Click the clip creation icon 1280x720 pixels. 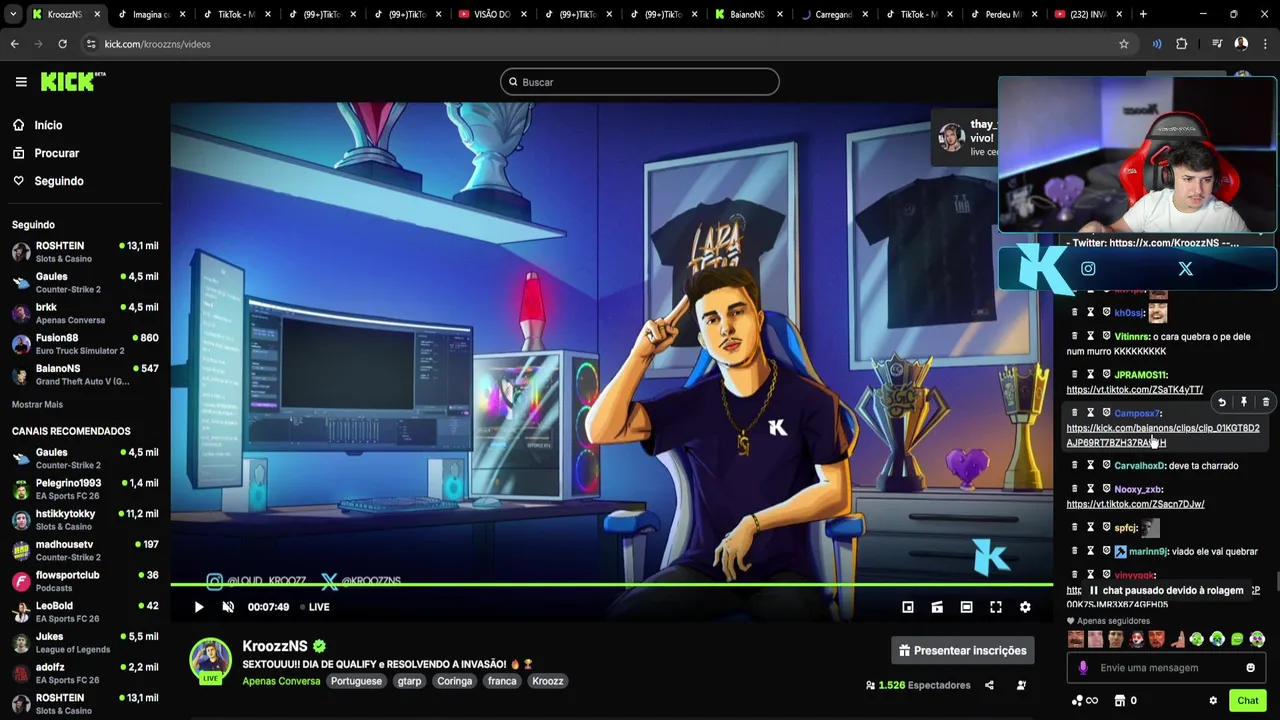click(x=937, y=607)
